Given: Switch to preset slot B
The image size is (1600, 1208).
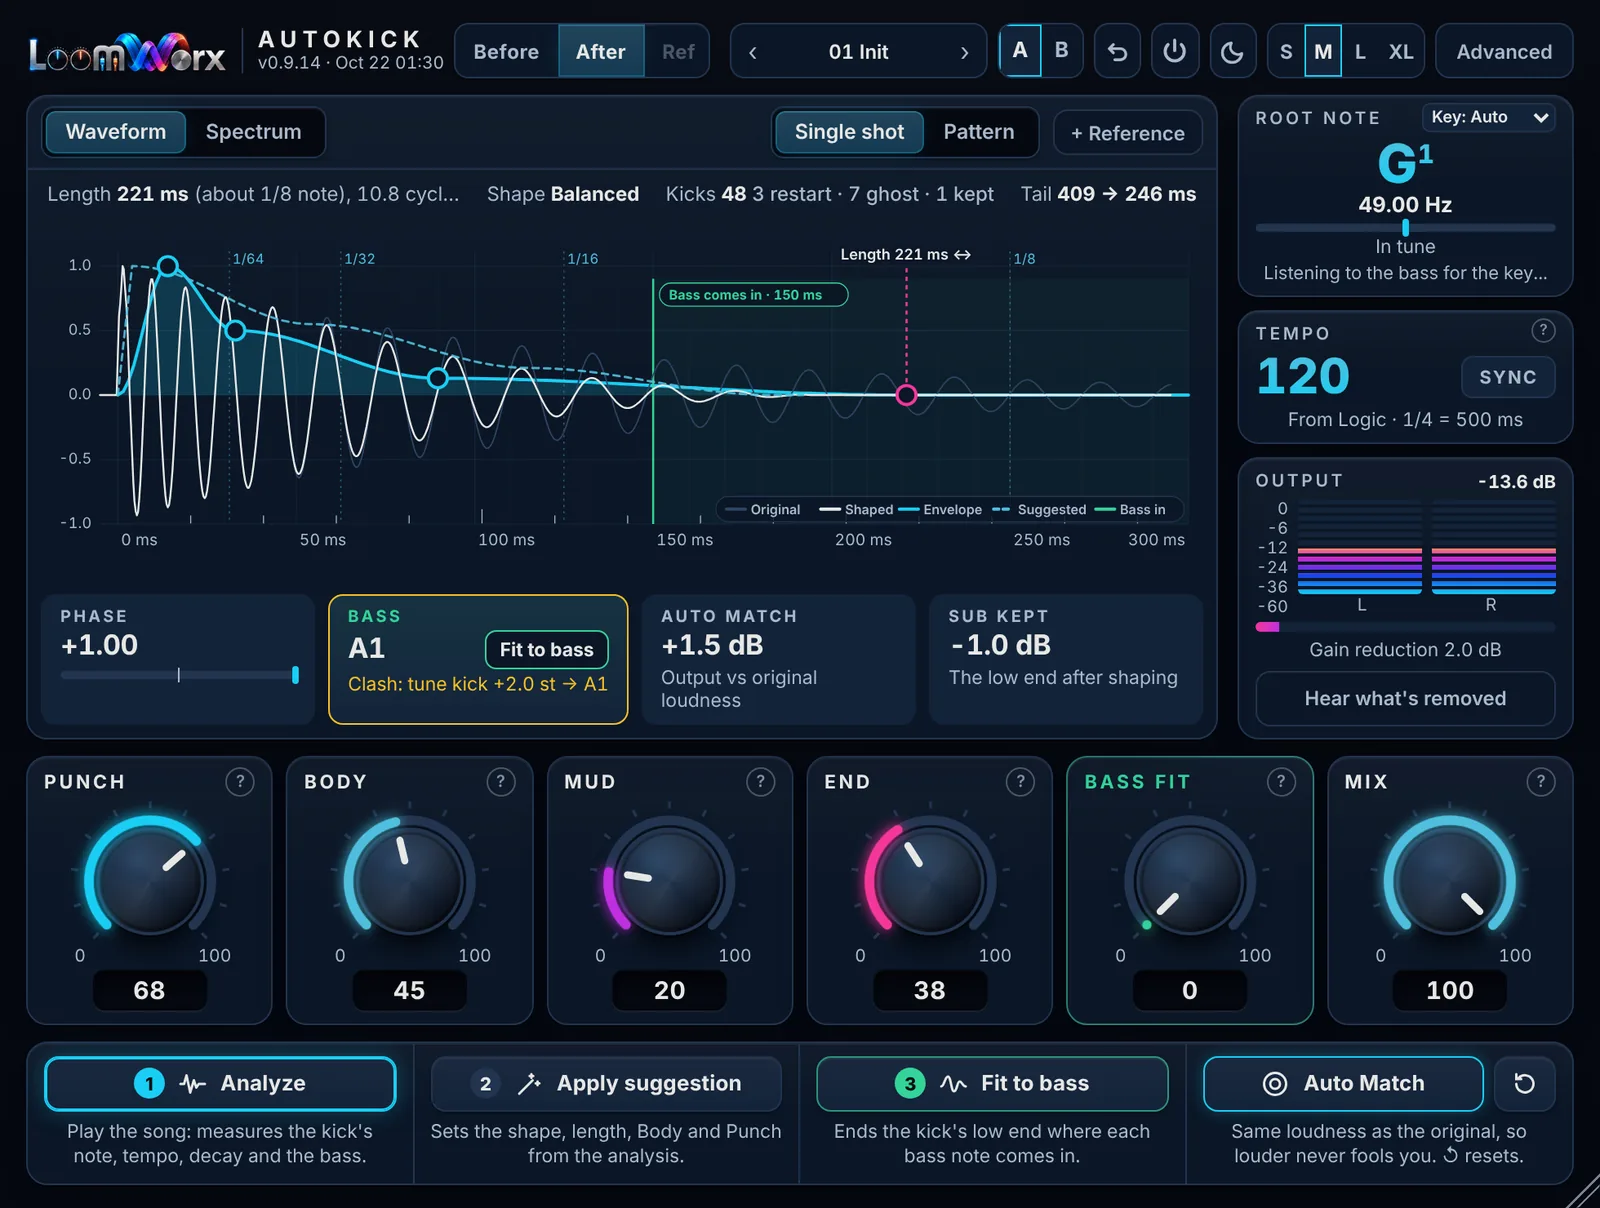Looking at the screenshot, I should (x=1062, y=51).
